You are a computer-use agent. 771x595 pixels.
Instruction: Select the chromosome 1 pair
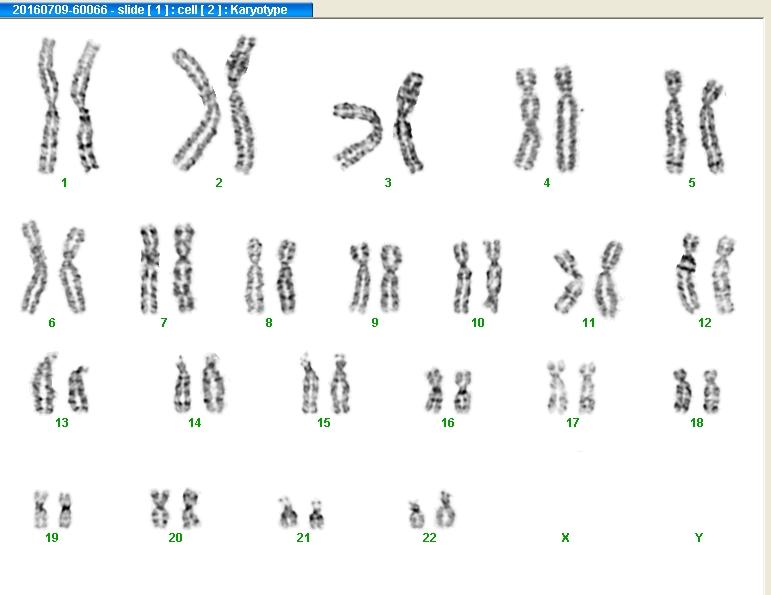(69, 106)
